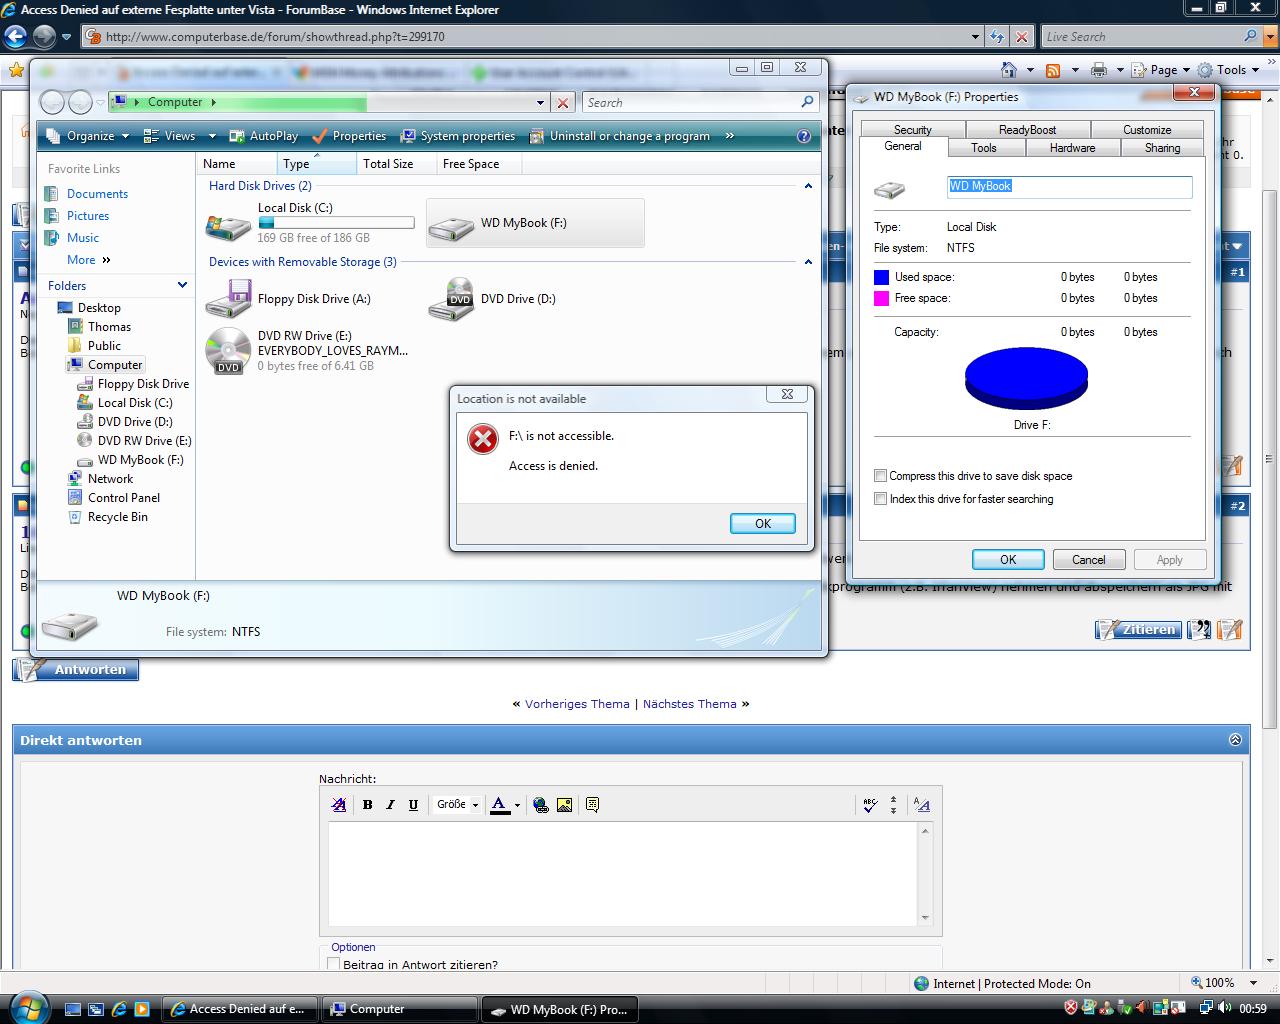Viewport: 1280px width, 1024px height.
Task: Click the bold formatting icon in reply editor
Action: coord(367,805)
